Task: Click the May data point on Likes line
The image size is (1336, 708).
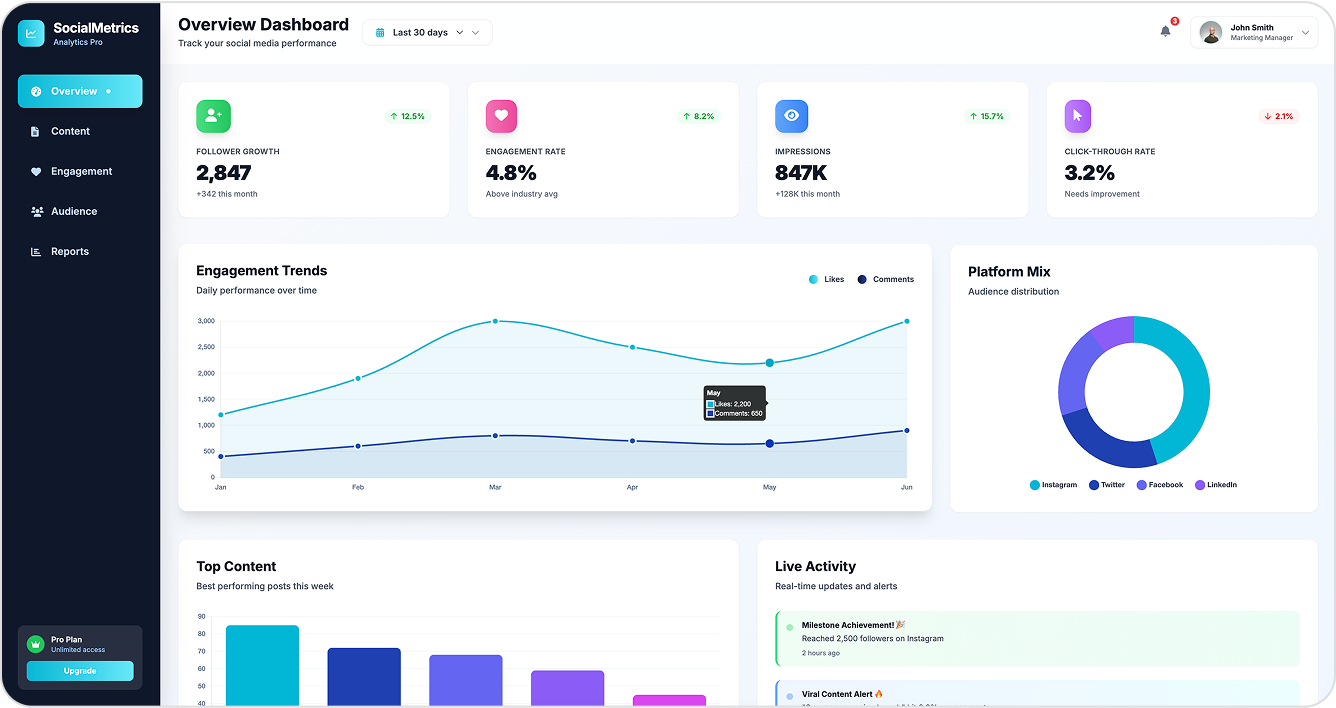Action: 769,363
